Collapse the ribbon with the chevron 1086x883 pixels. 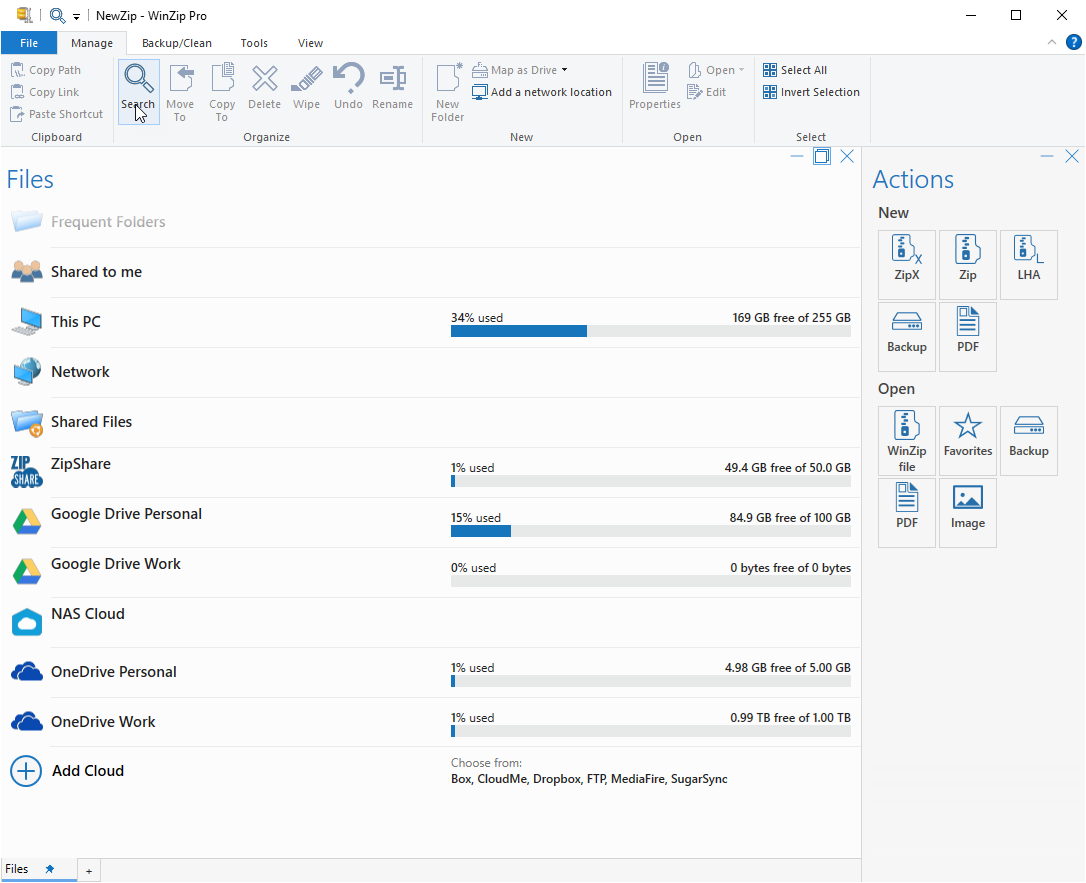[1051, 42]
